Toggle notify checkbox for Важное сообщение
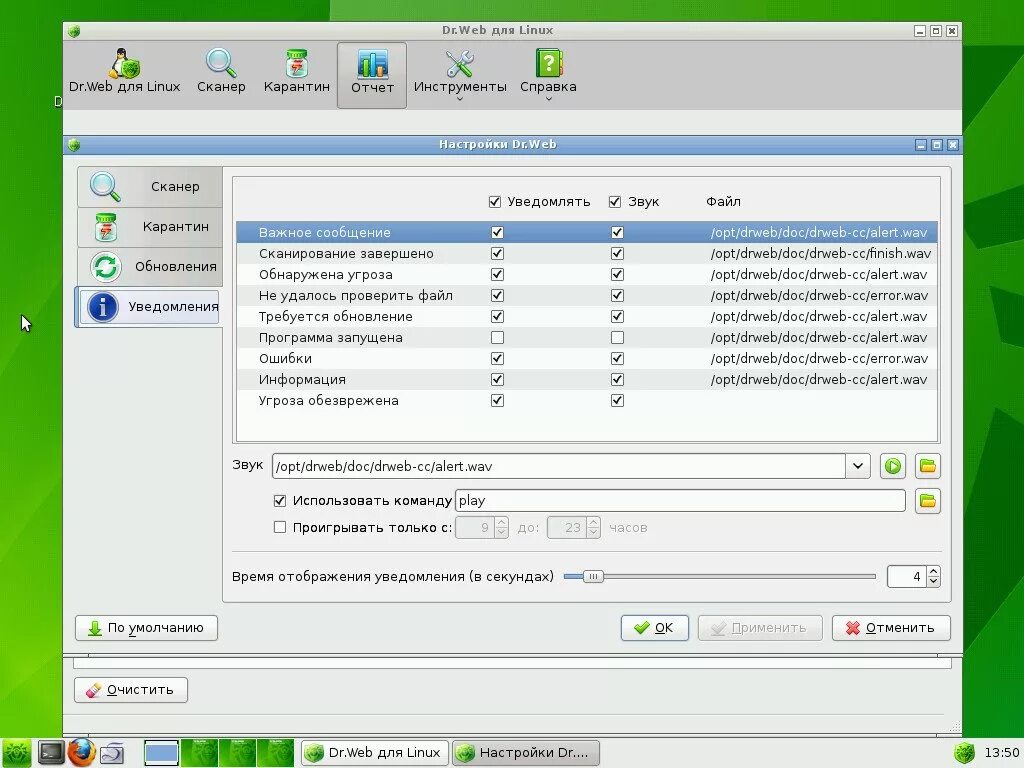 [x=498, y=232]
